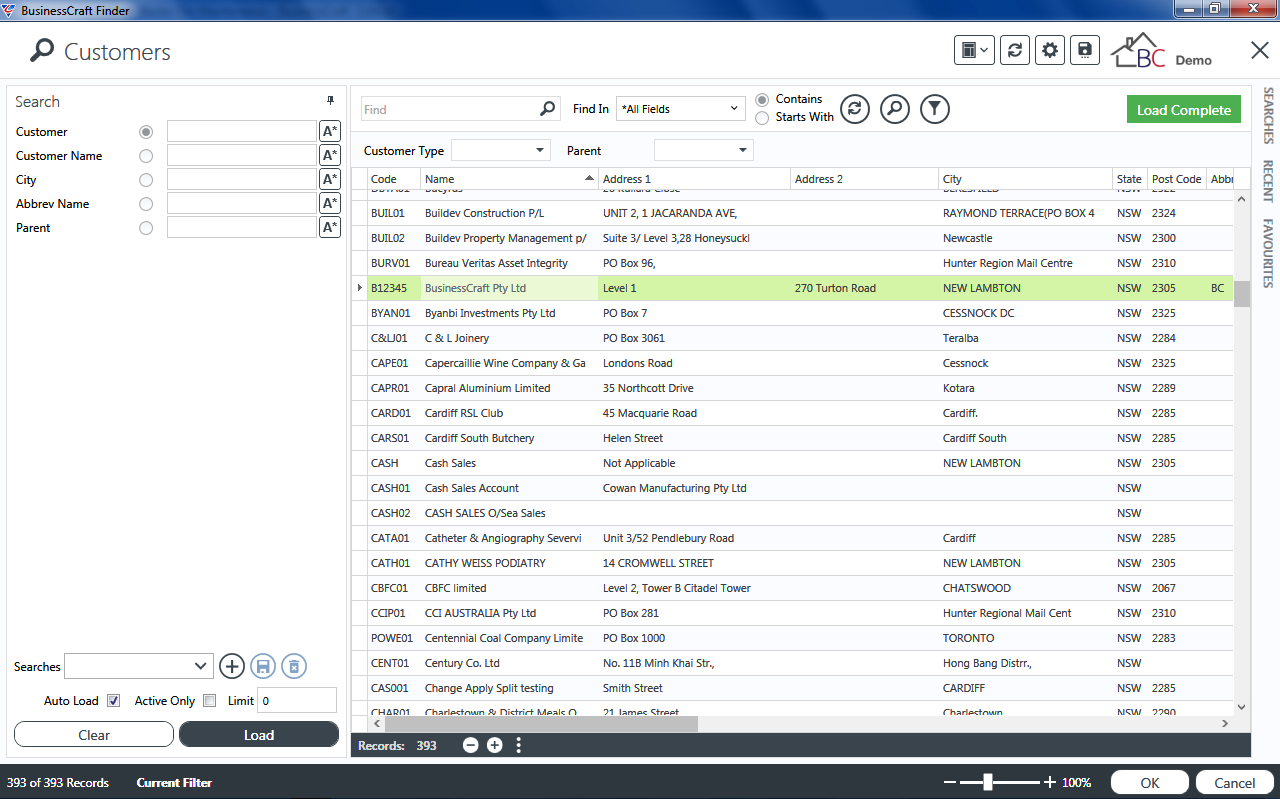The width and height of the screenshot is (1280, 799).
Task: Open the Find In *All Fields dropdown
Action: click(x=681, y=109)
